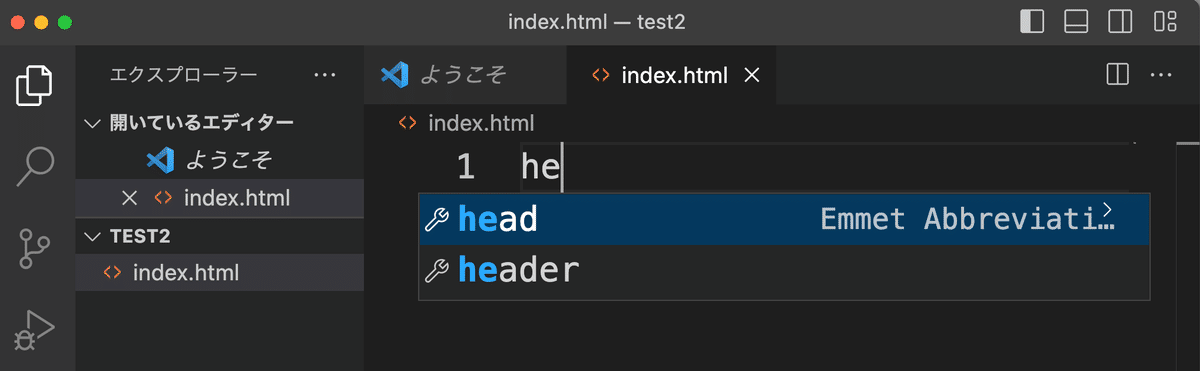
Task: Collapse the 開いているエディター section
Action: click(93, 123)
